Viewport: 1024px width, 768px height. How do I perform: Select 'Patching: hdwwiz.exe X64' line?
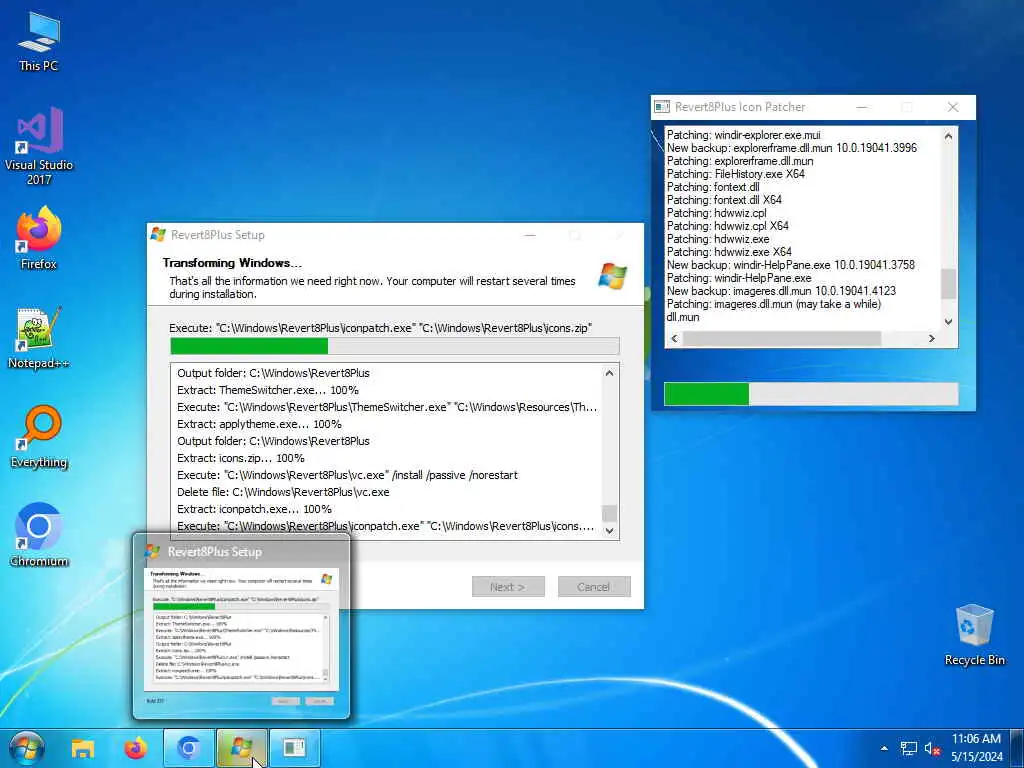729,251
